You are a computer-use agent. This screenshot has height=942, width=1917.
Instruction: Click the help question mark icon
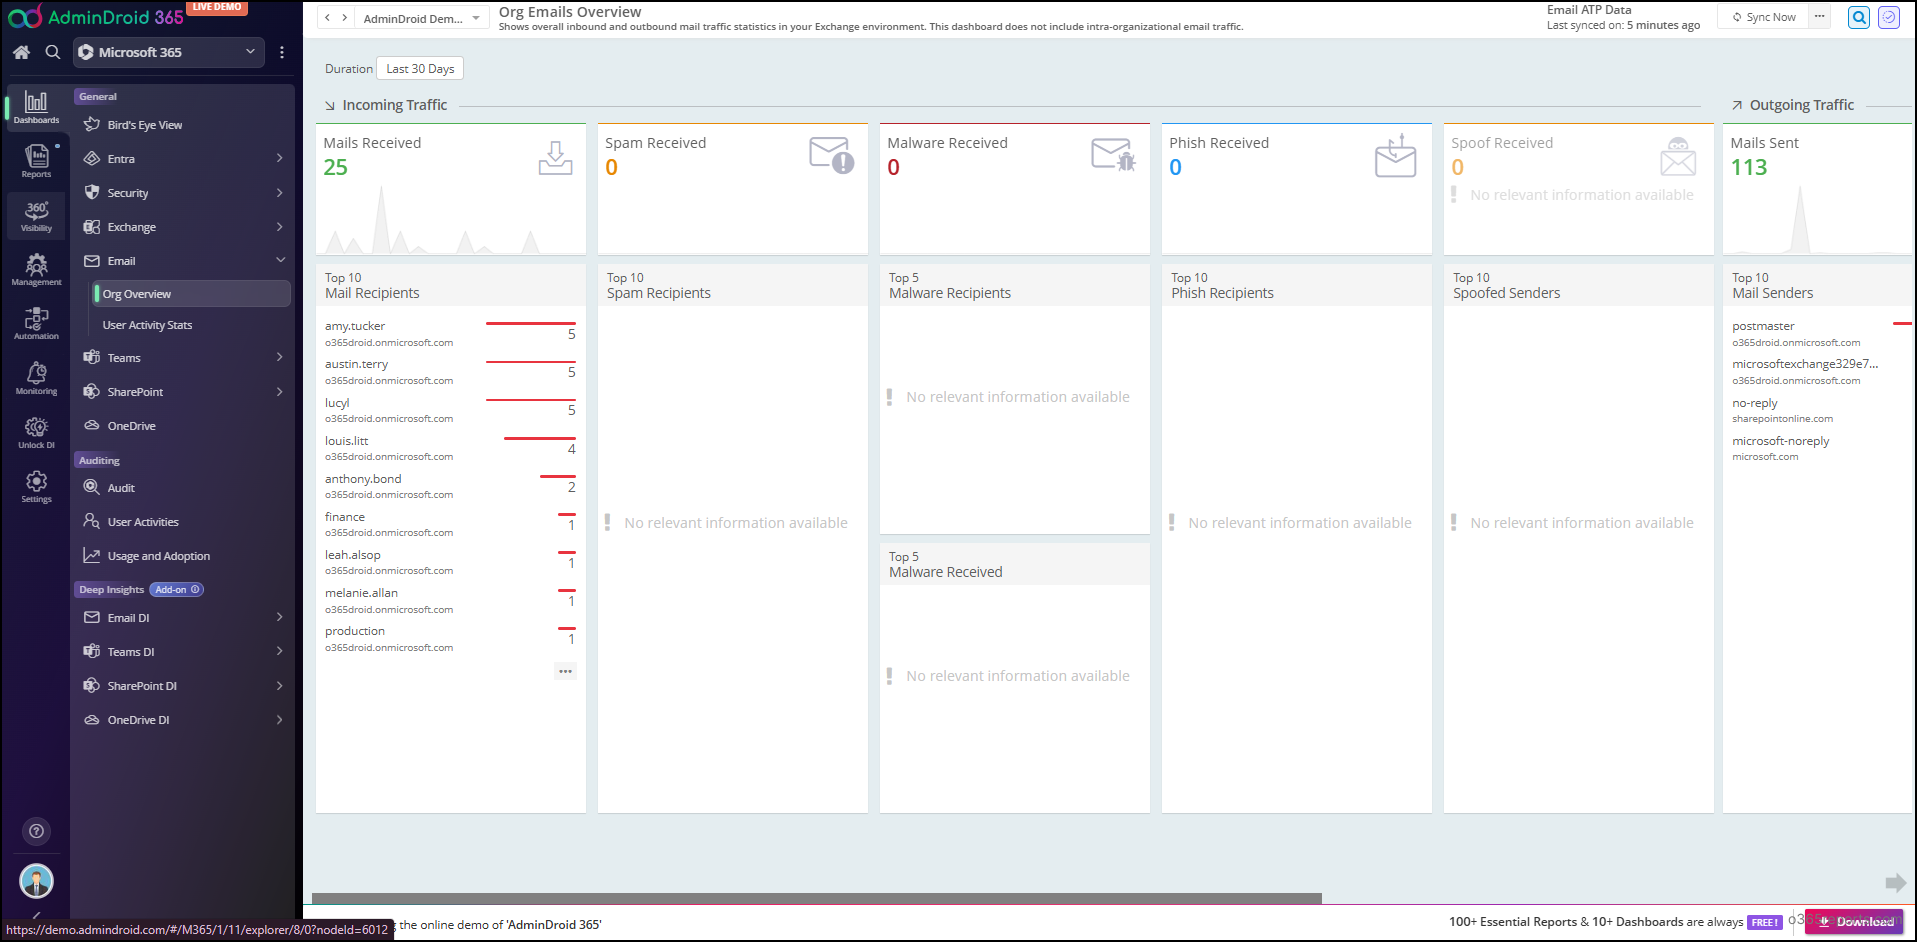click(36, 831)
